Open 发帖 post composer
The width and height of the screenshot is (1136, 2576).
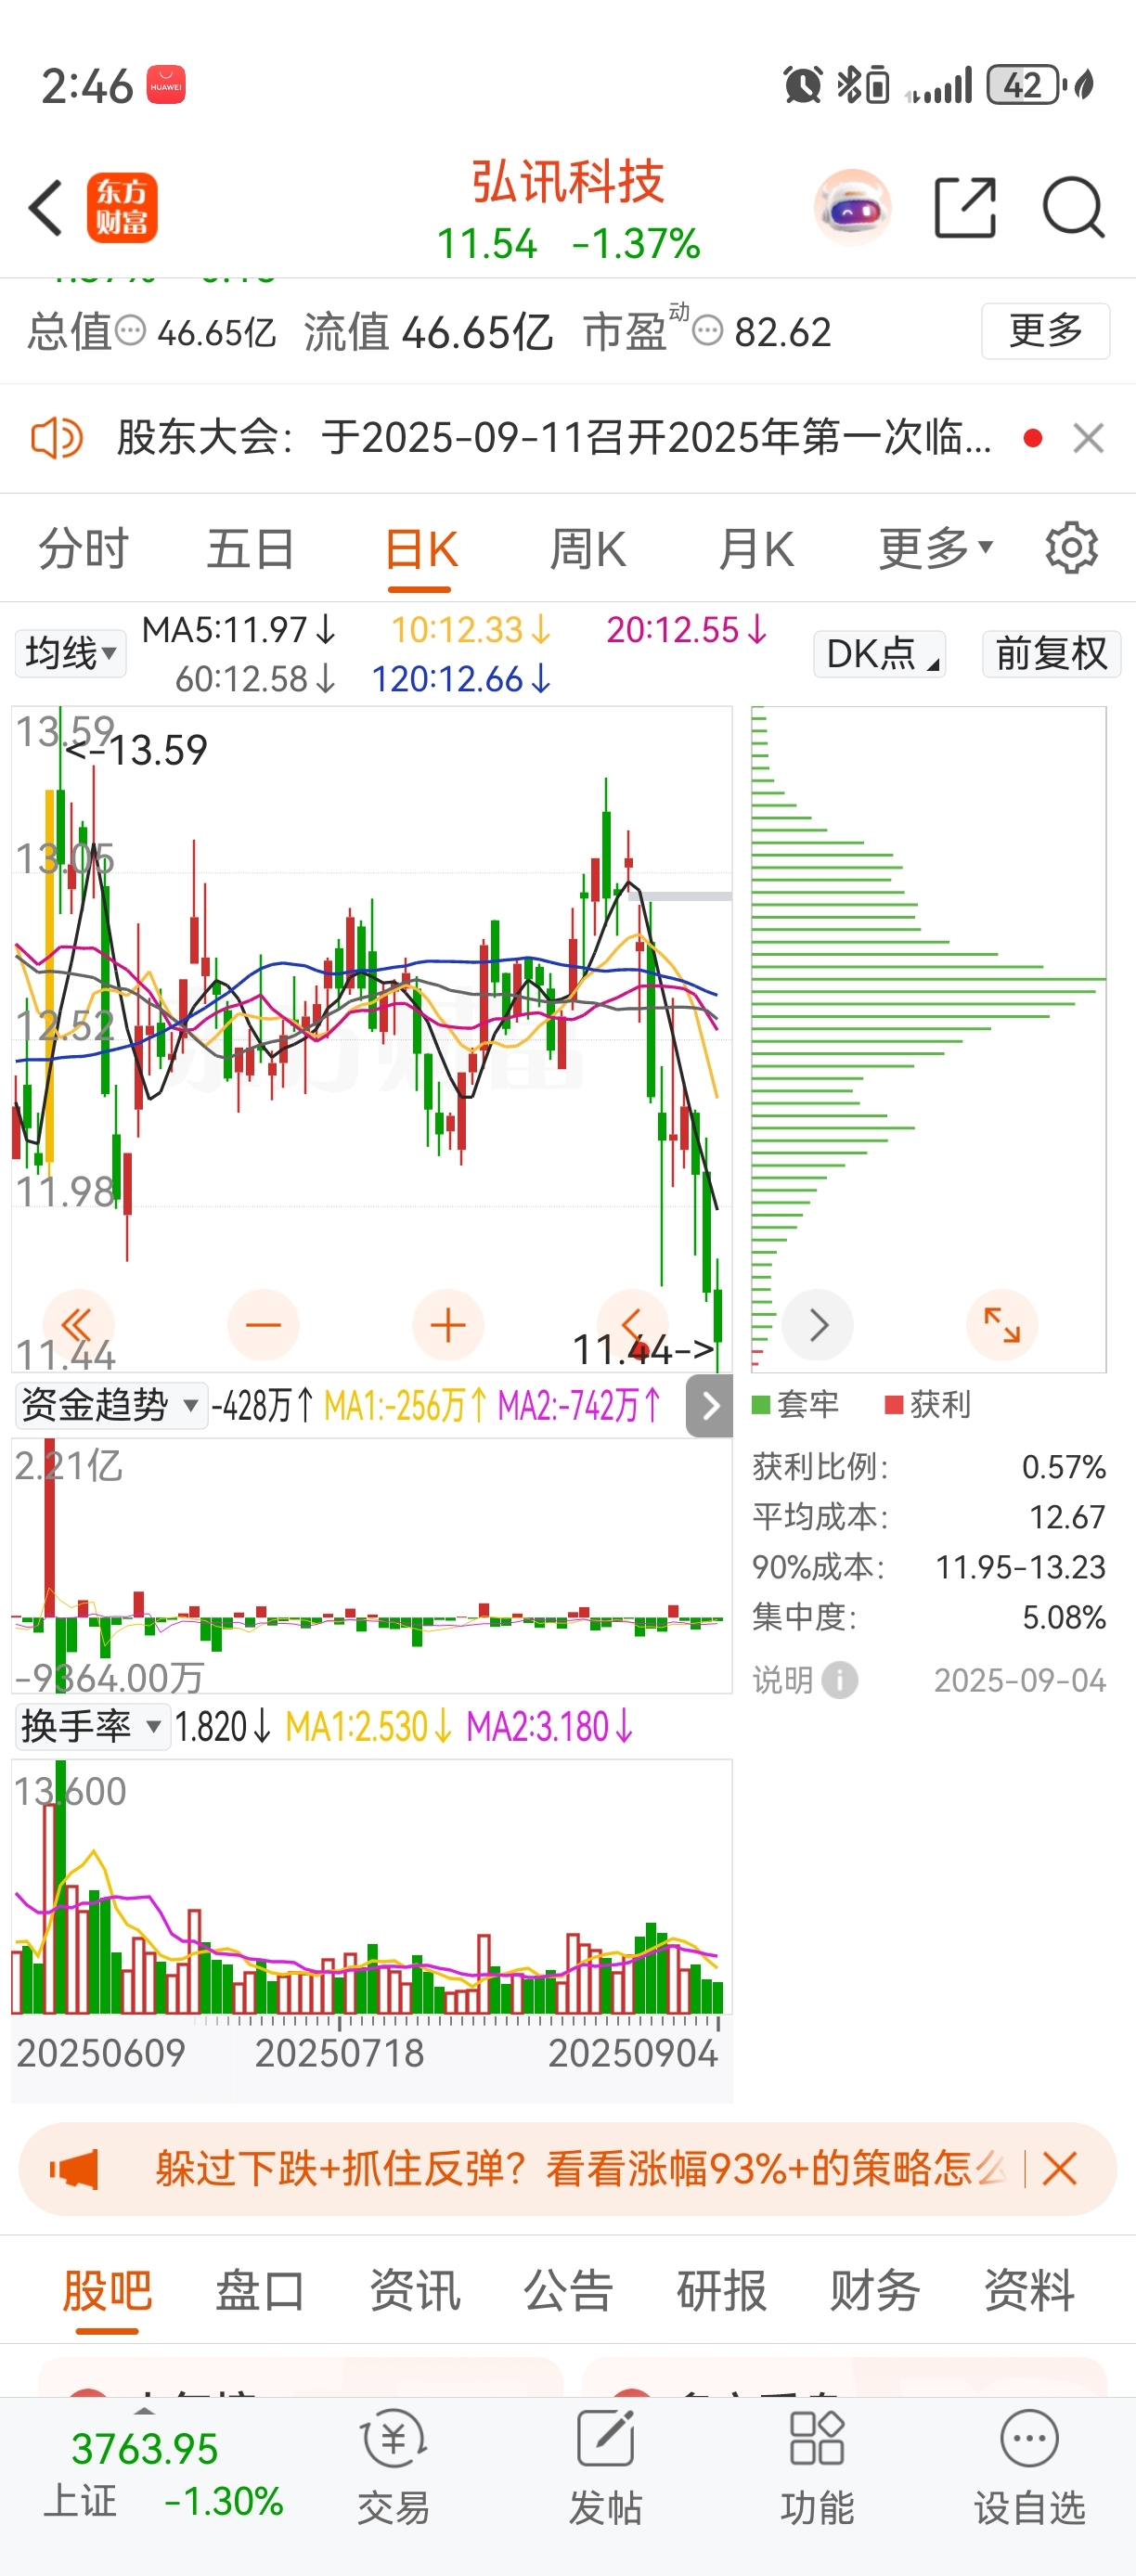(605, 2467)
